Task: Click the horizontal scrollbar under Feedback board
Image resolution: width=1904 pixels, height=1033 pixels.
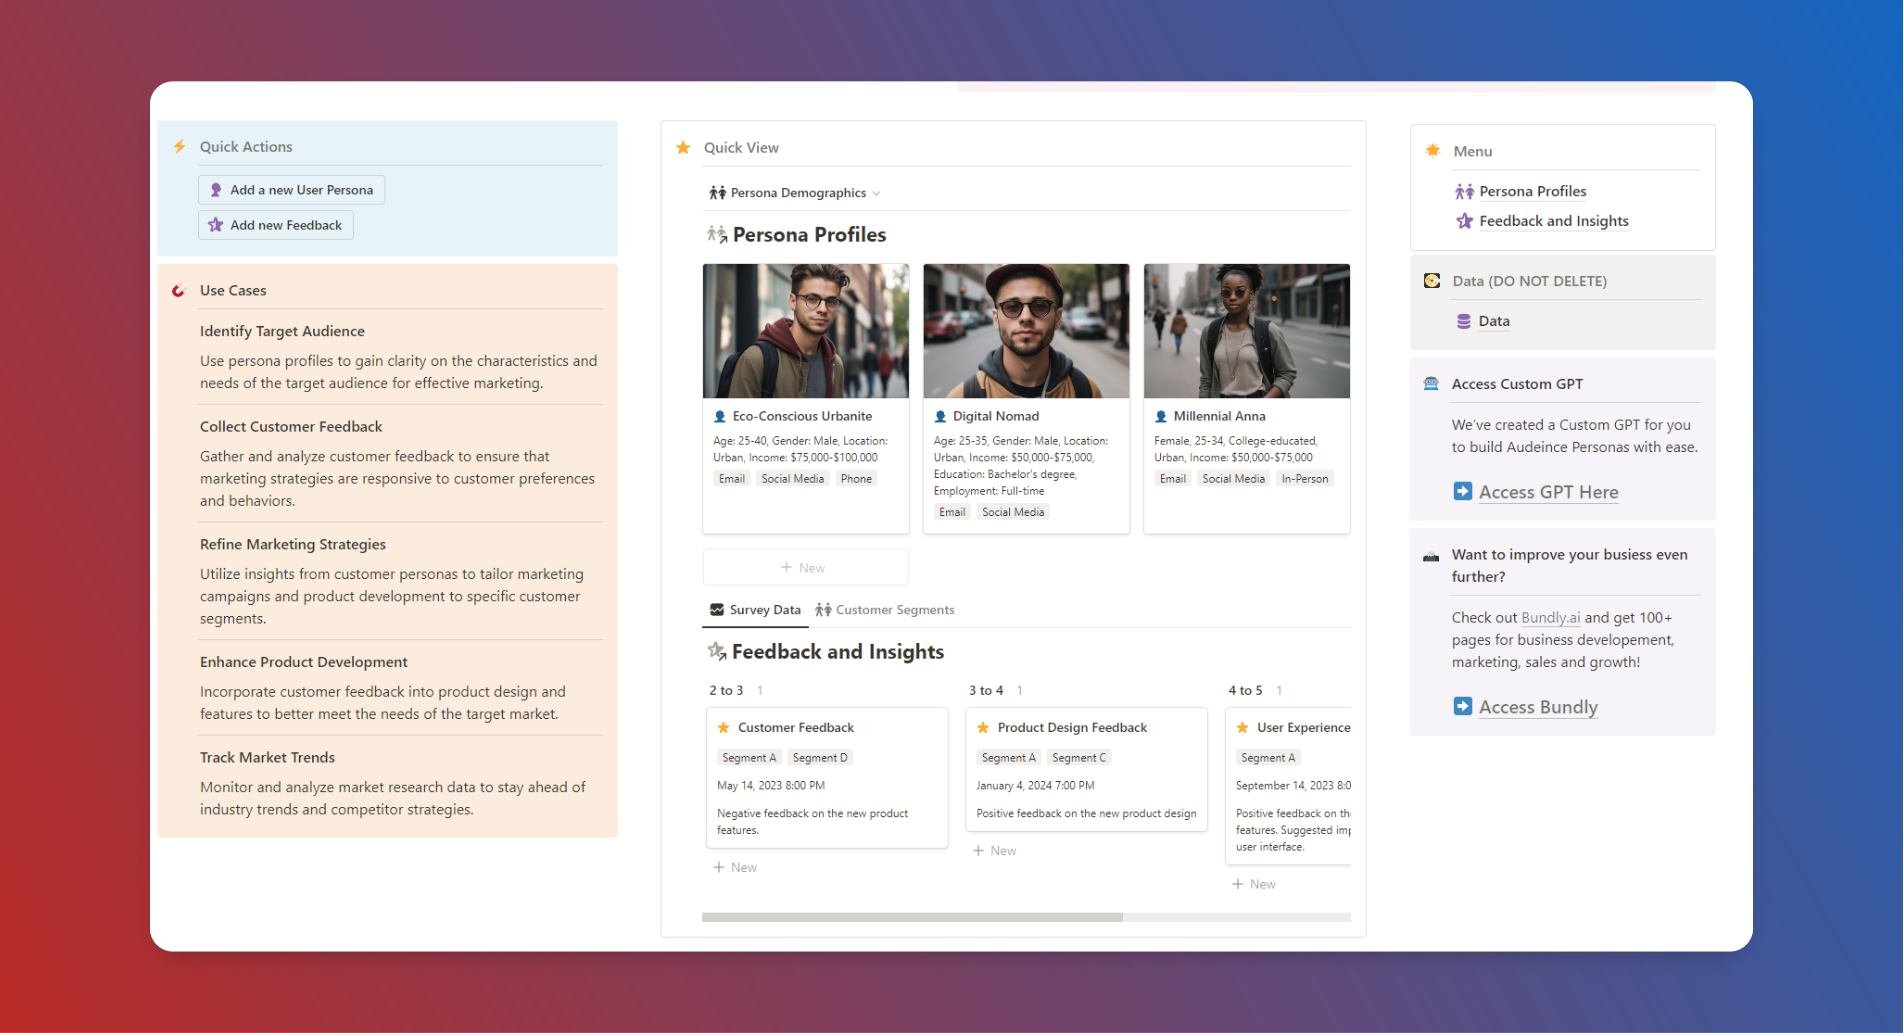Action: [x=912, y=917]
